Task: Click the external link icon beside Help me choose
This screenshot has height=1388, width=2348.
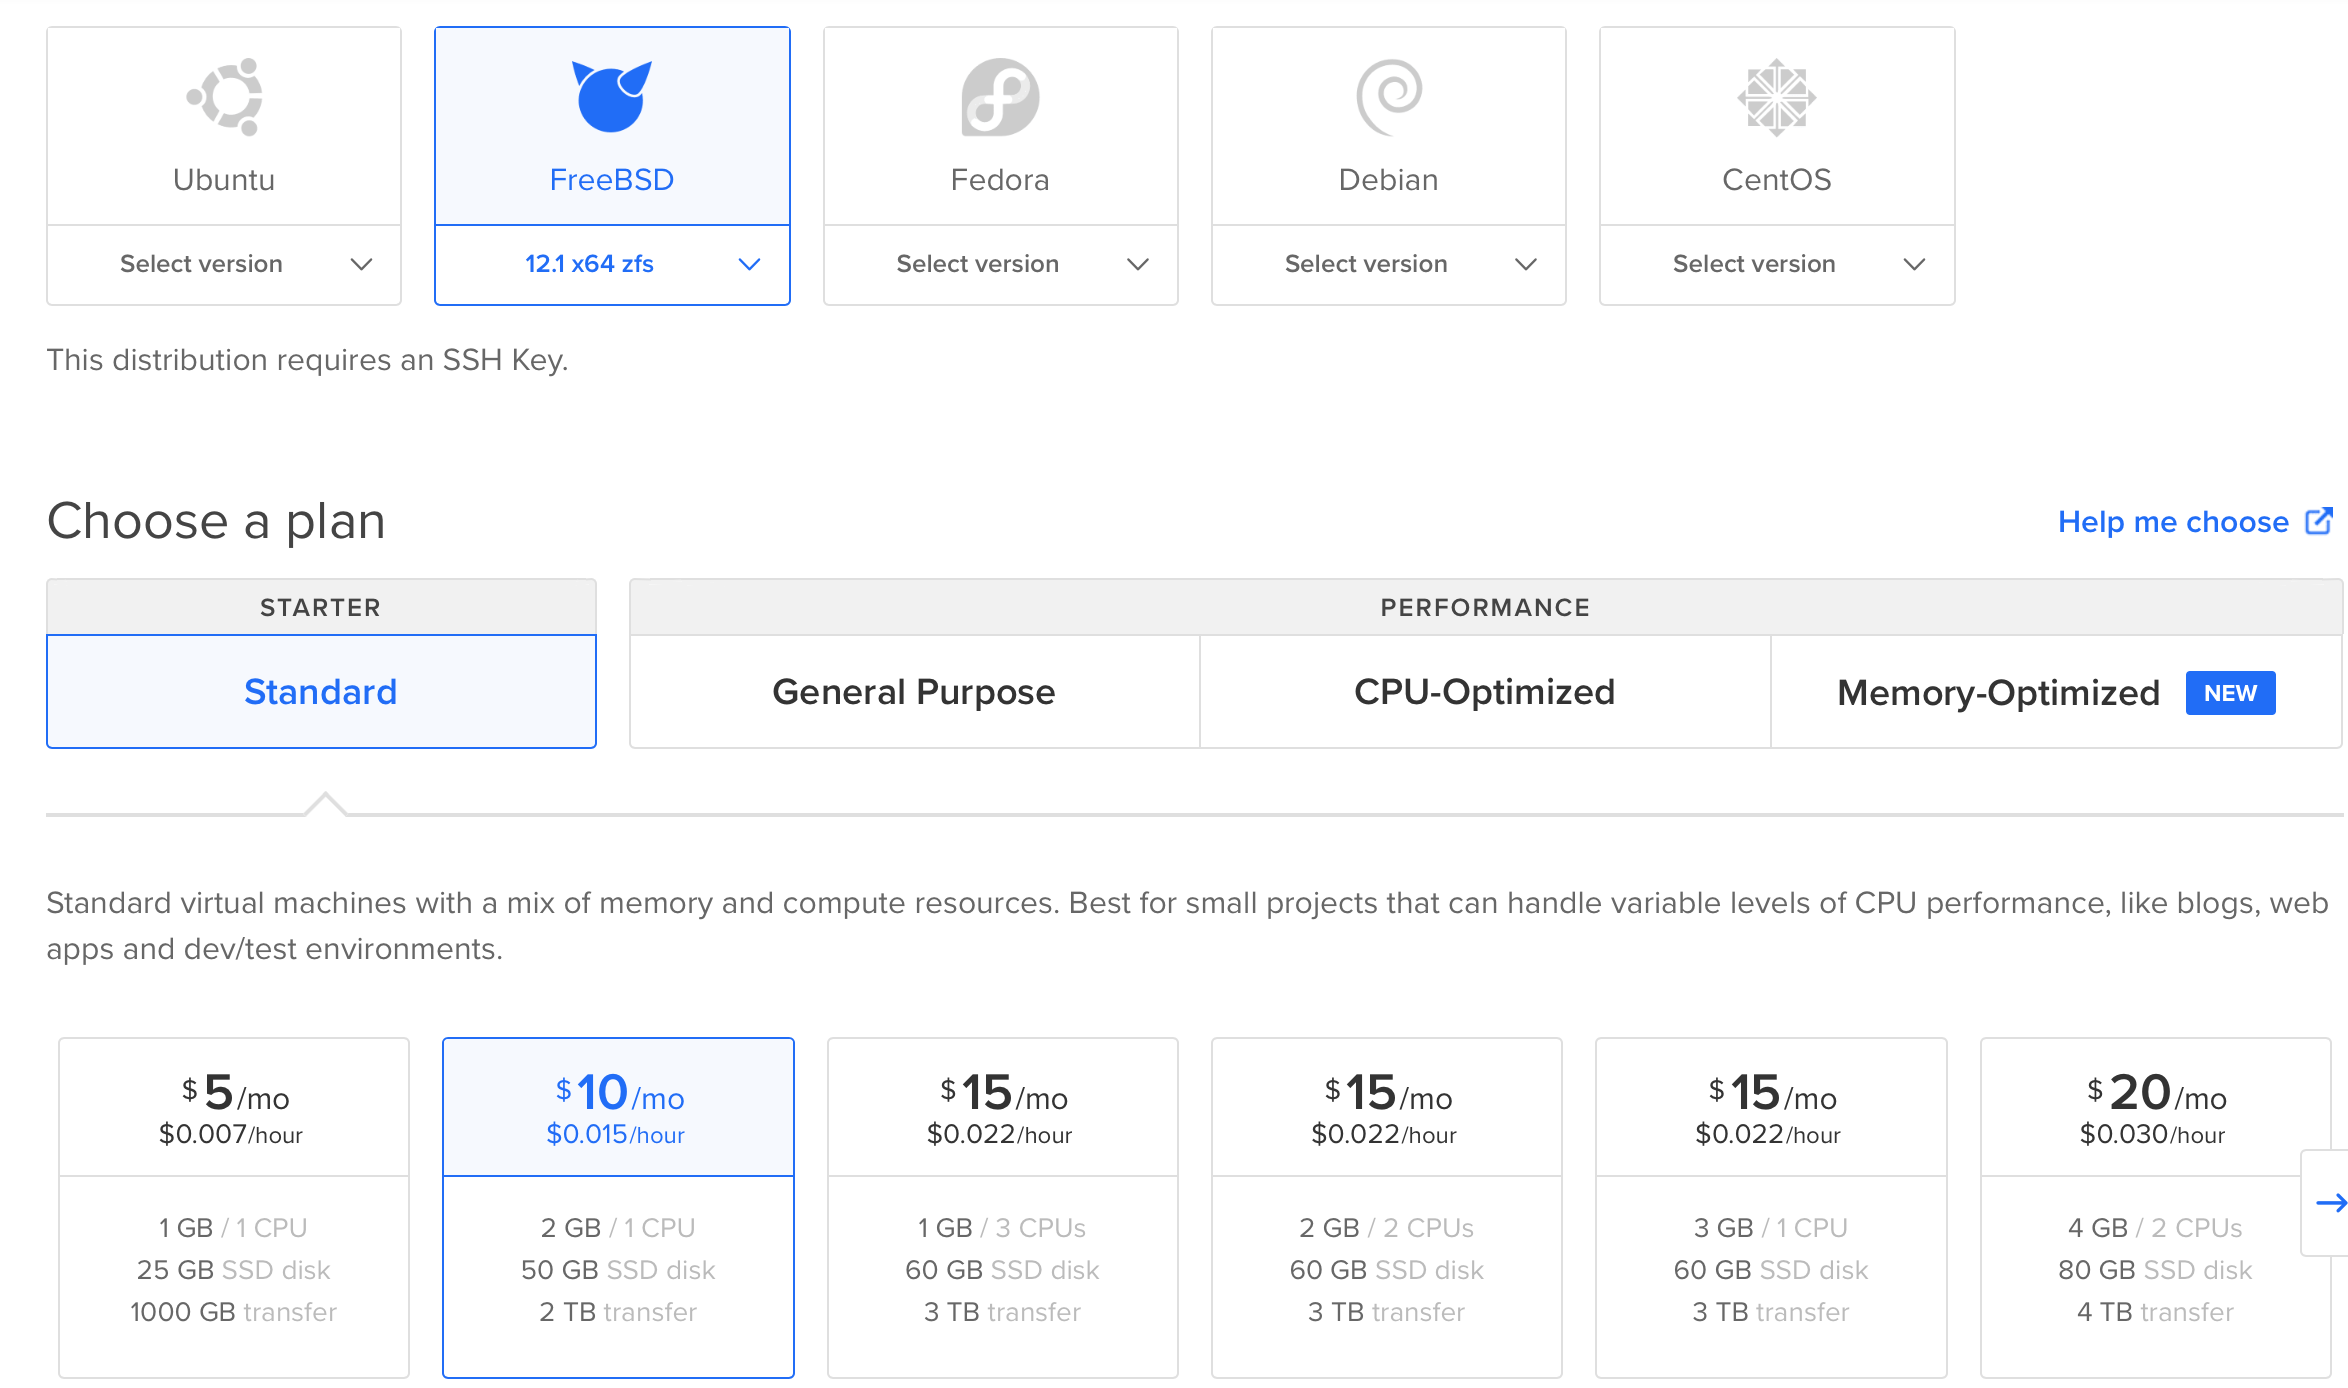Action: pos(2318,521)
